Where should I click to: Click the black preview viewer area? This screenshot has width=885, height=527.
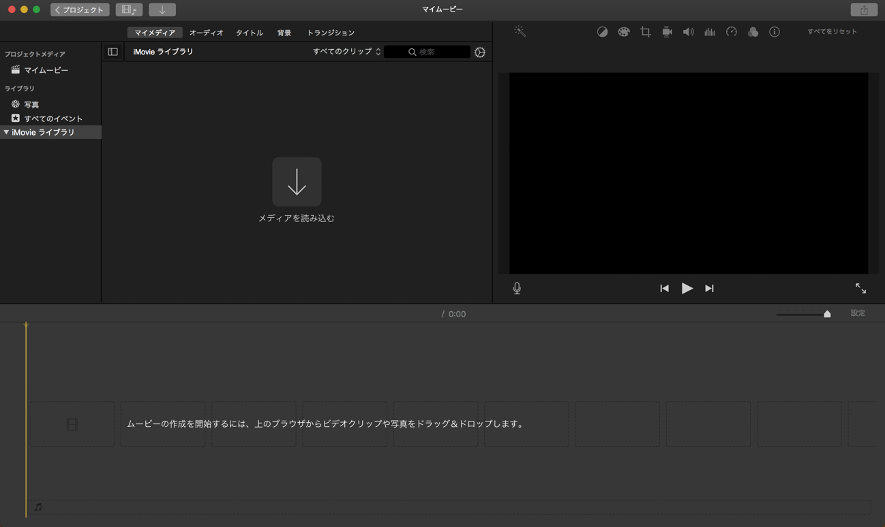click(x=689, y=173)
